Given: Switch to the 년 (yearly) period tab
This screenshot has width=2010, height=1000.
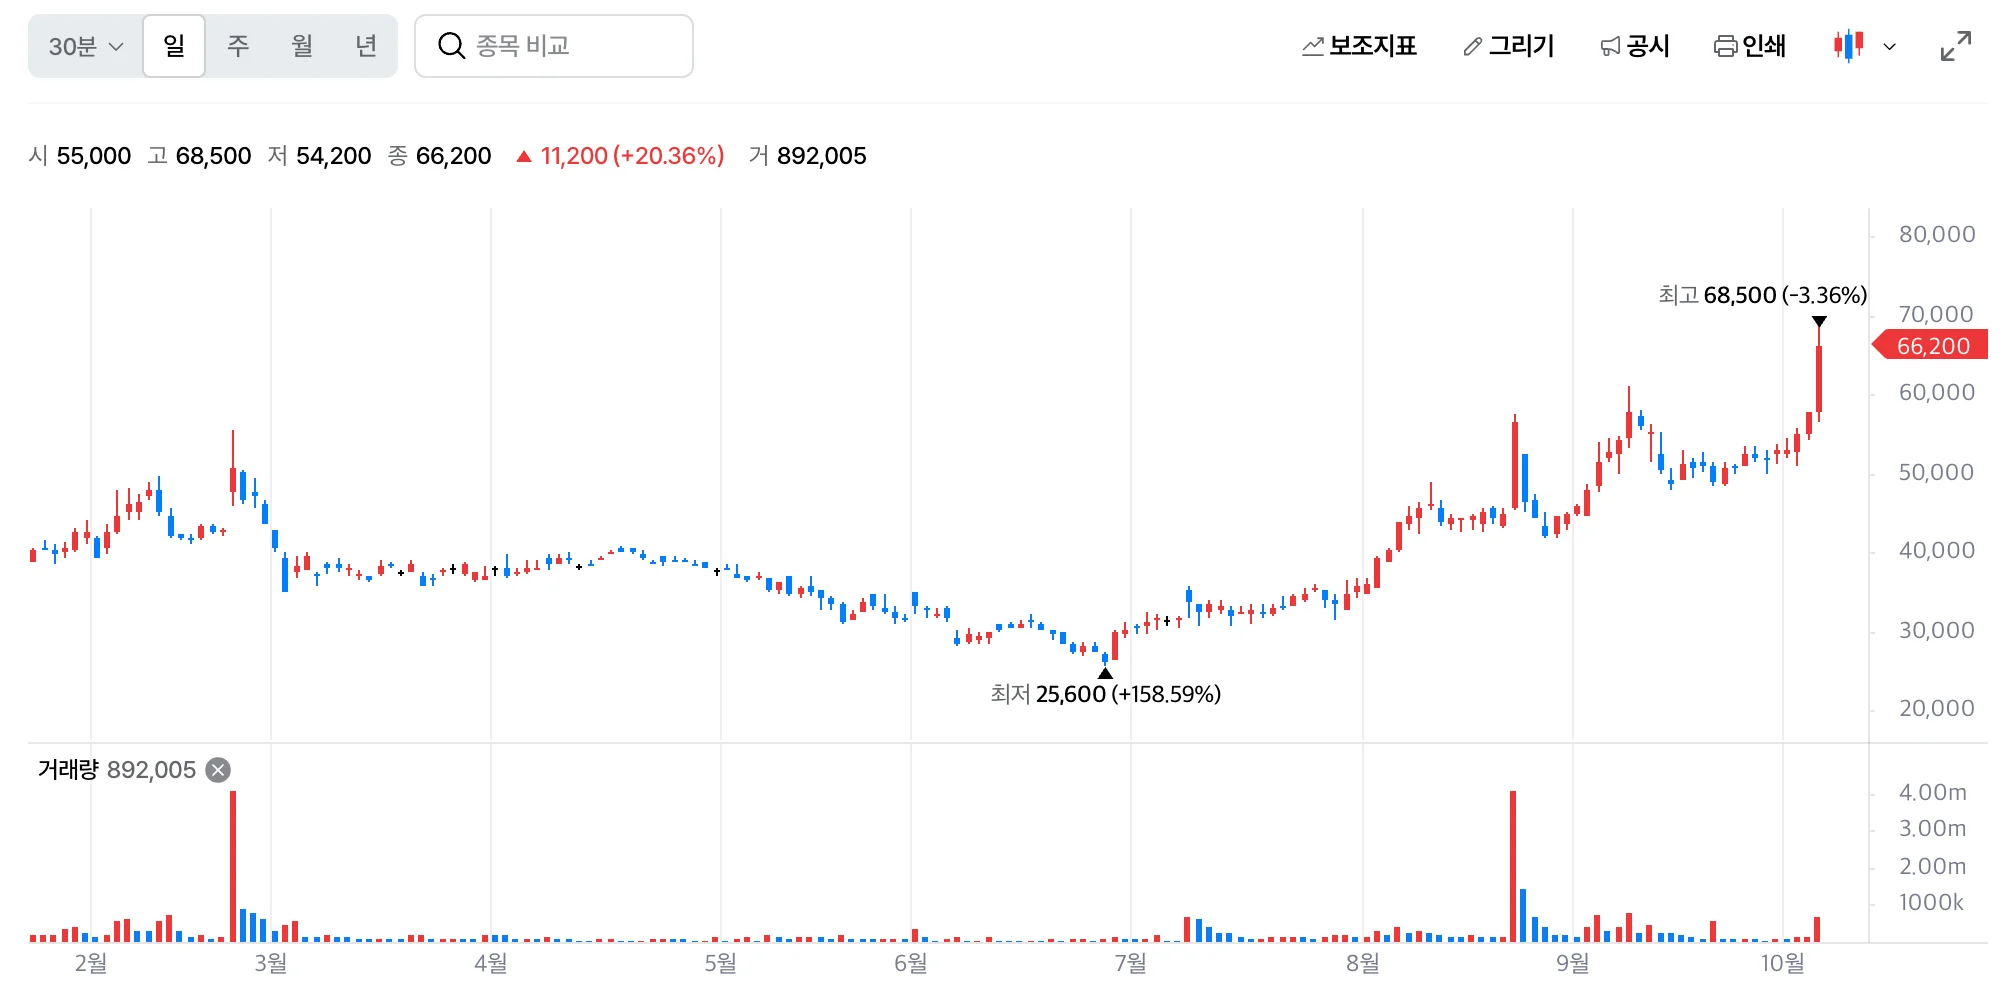Looking at the screenshot, I should [366, 46].
